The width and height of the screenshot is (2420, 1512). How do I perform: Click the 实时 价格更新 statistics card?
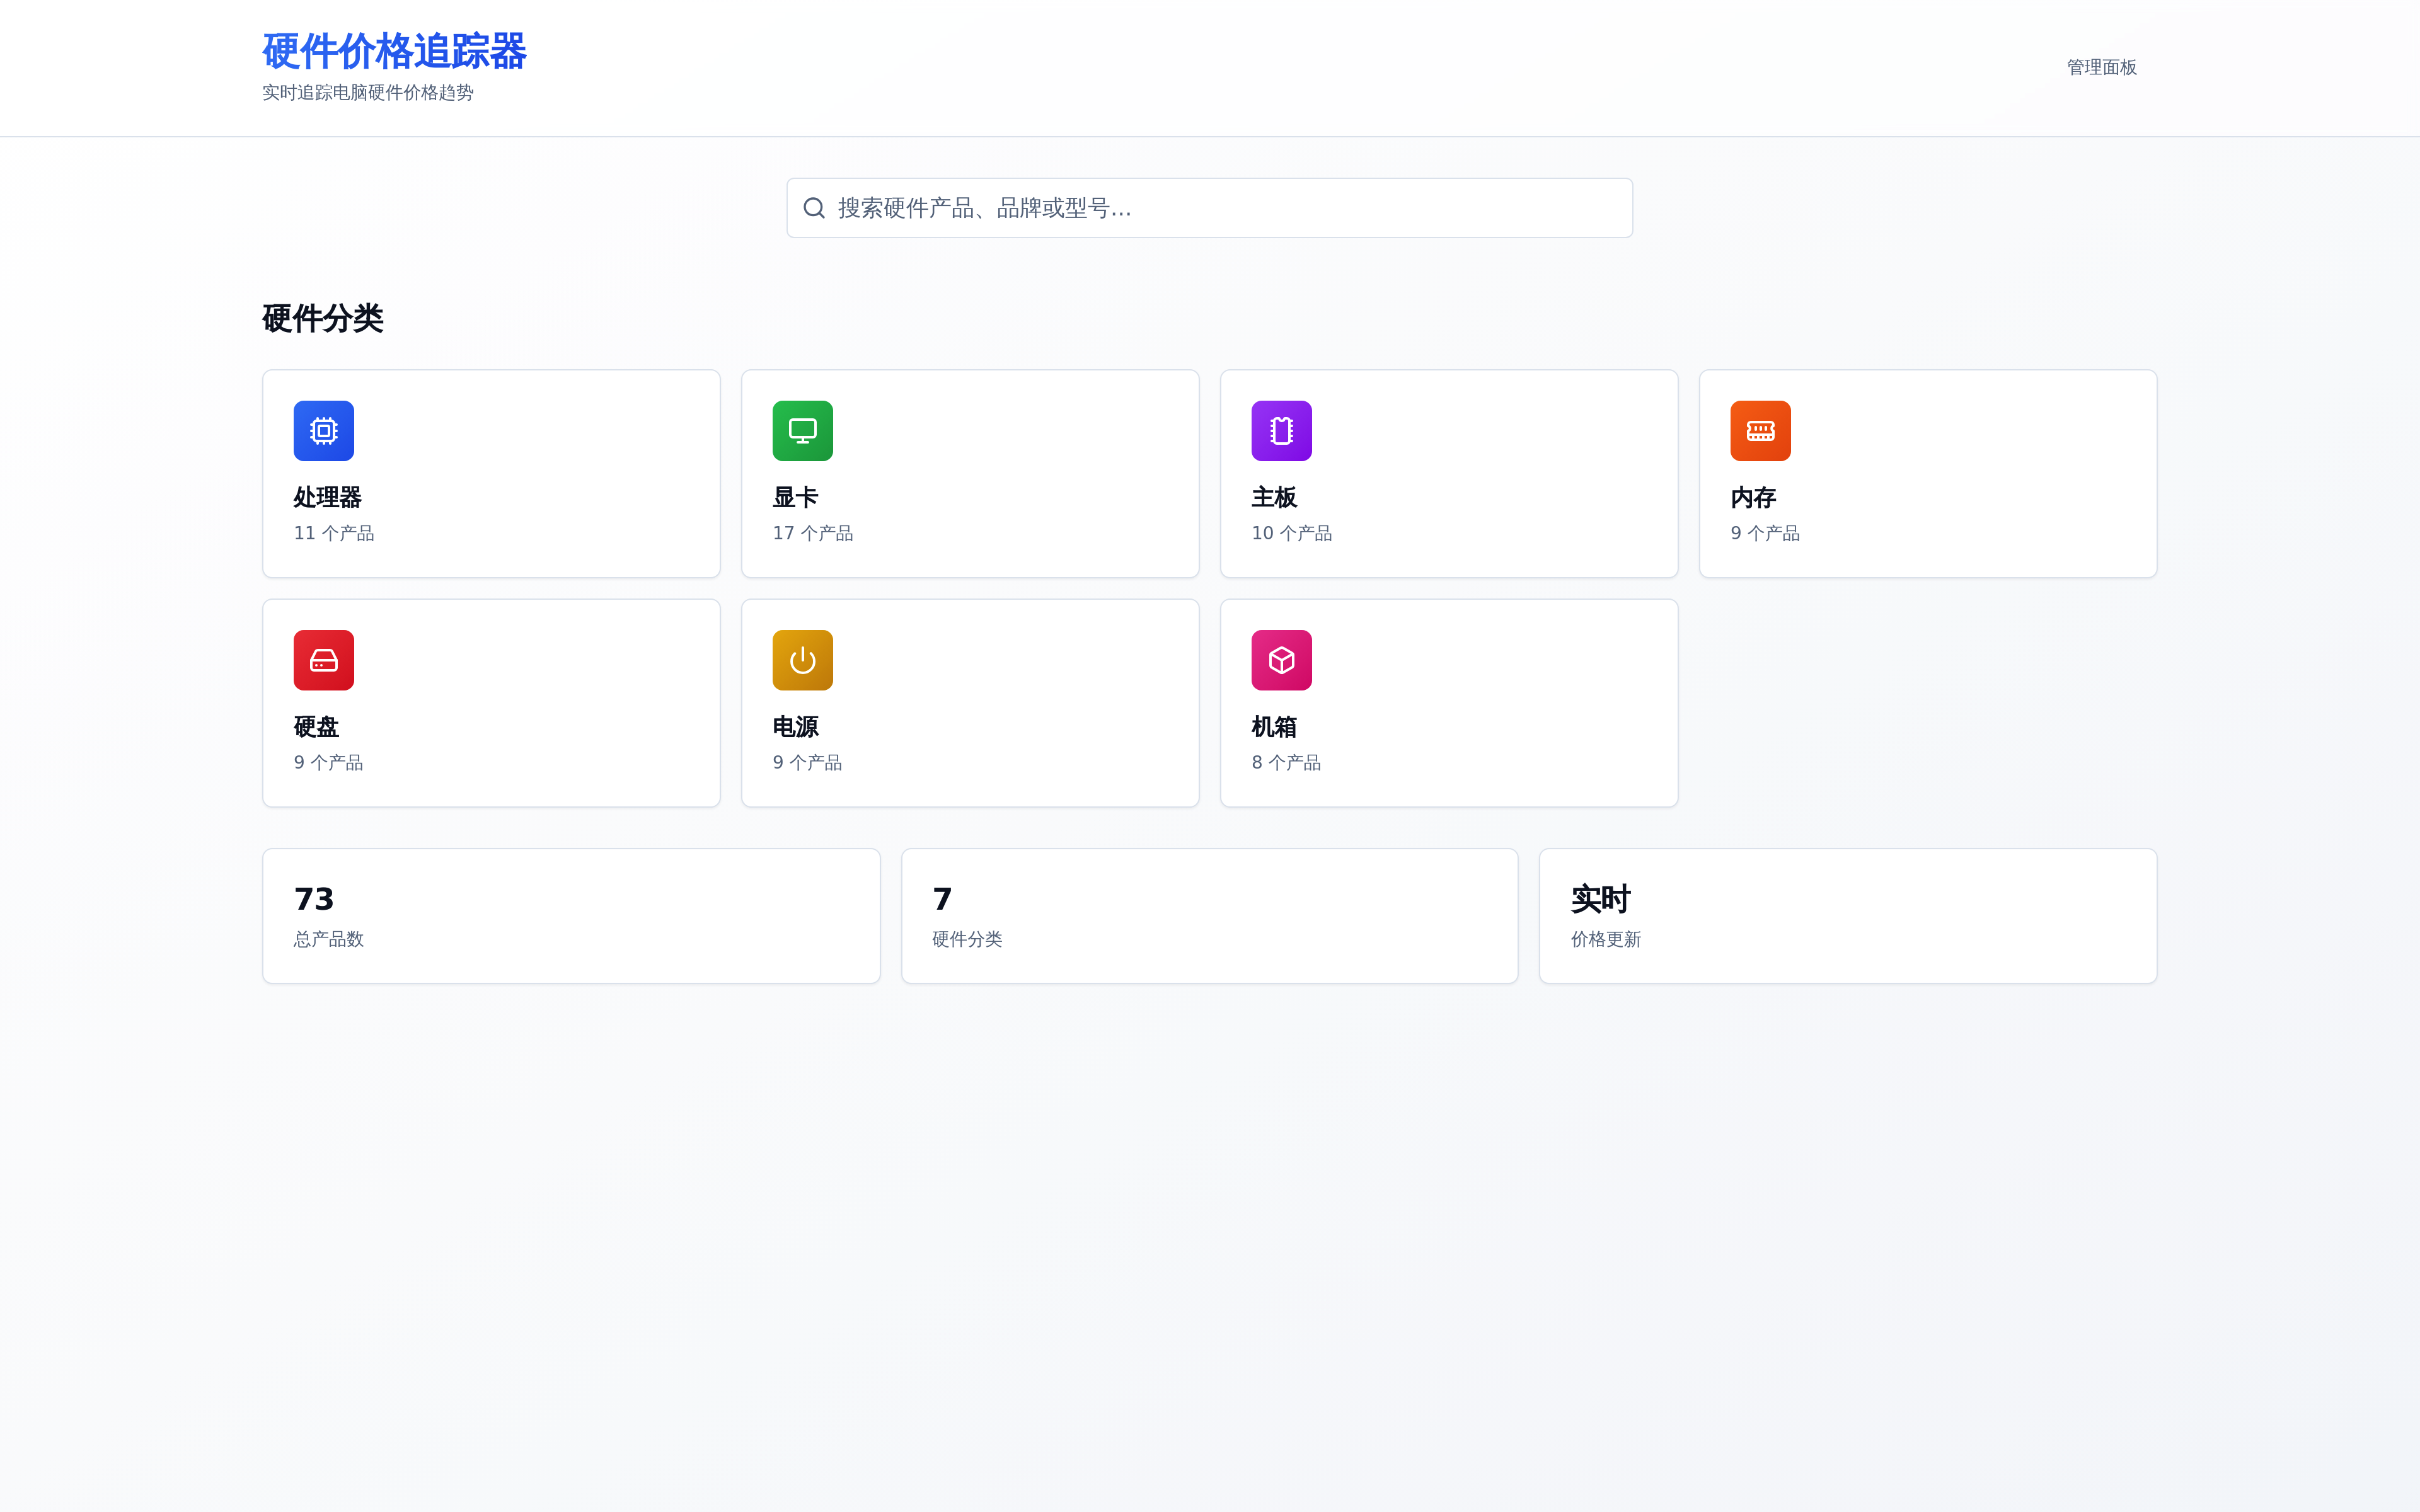1847,915
